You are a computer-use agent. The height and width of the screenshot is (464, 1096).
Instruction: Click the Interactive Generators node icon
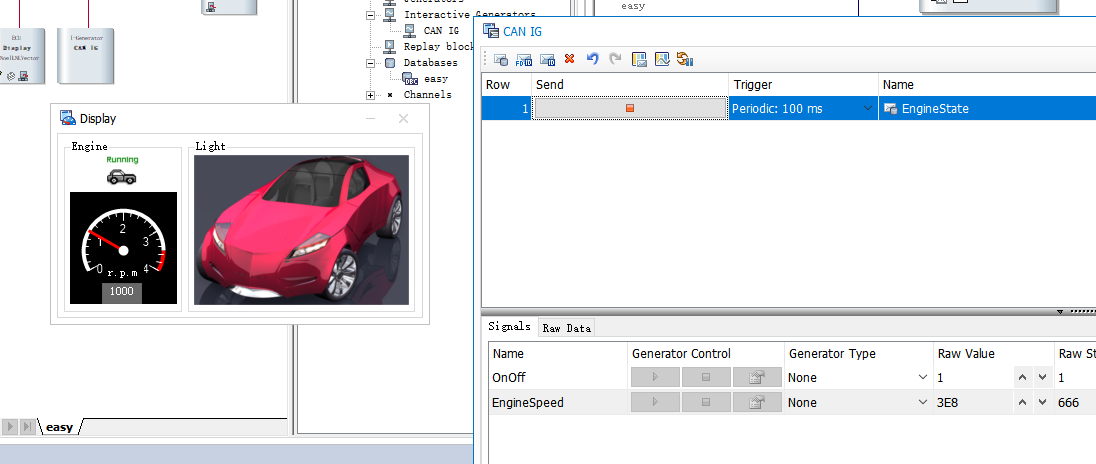[x=389, y=14]
